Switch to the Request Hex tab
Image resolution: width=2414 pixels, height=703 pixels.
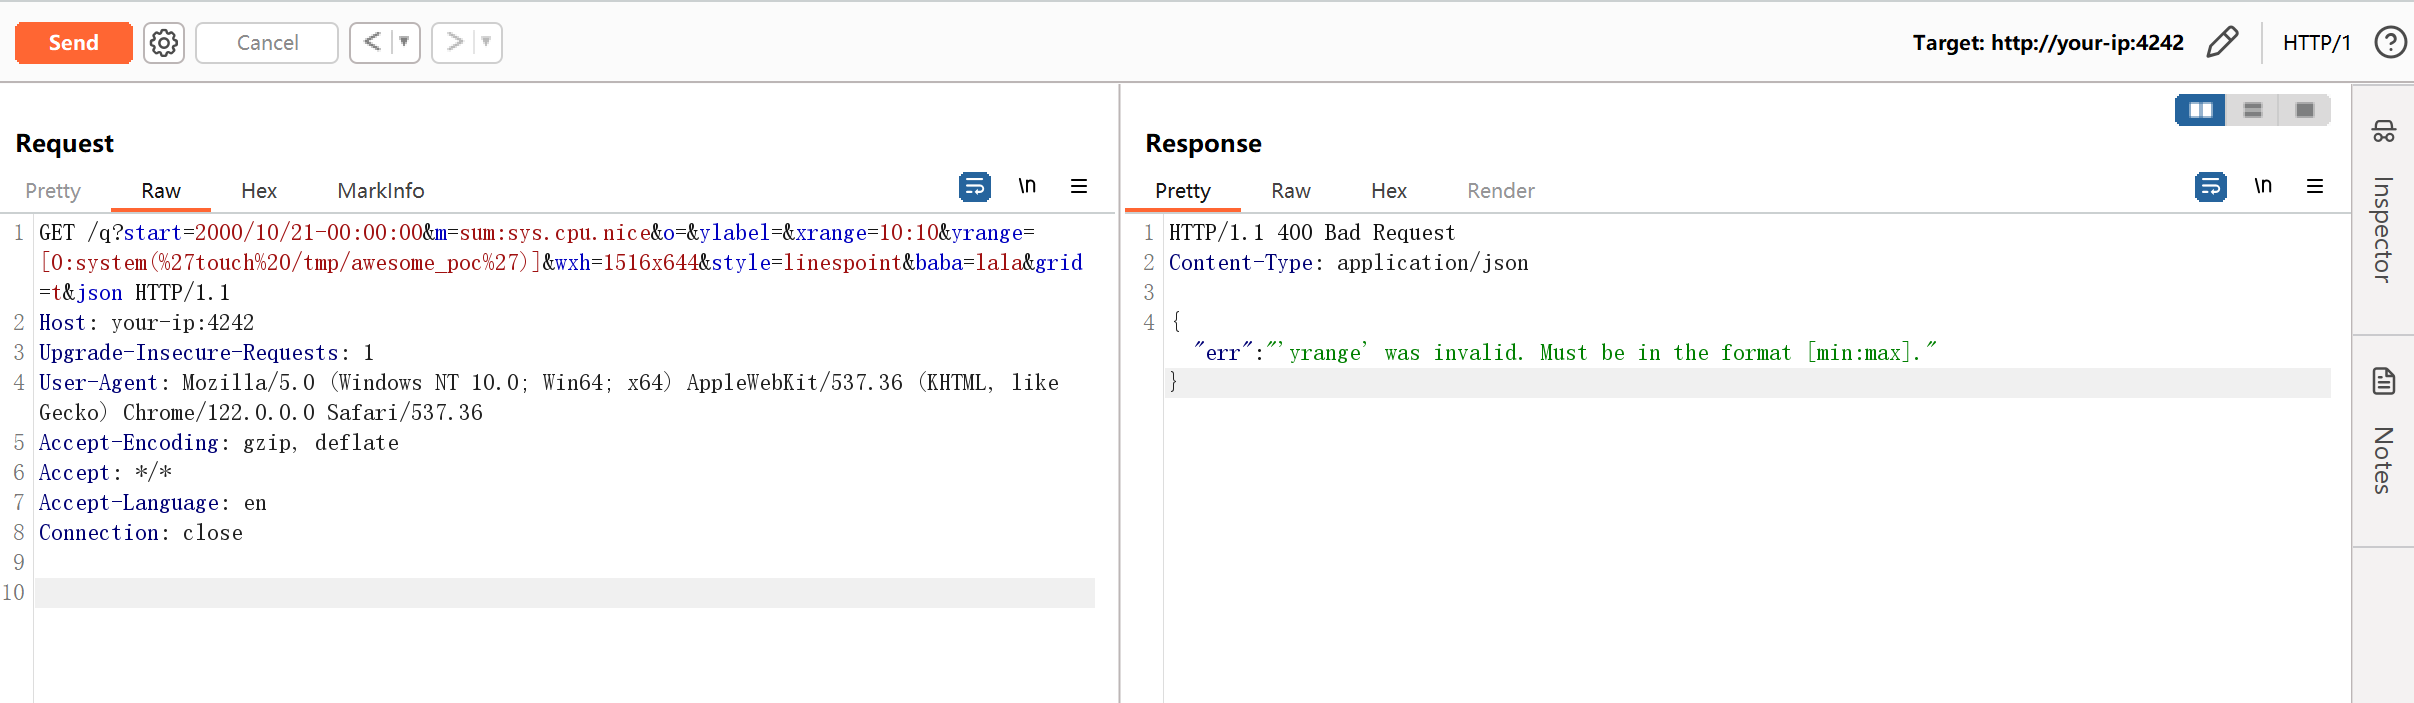[259, 191]
